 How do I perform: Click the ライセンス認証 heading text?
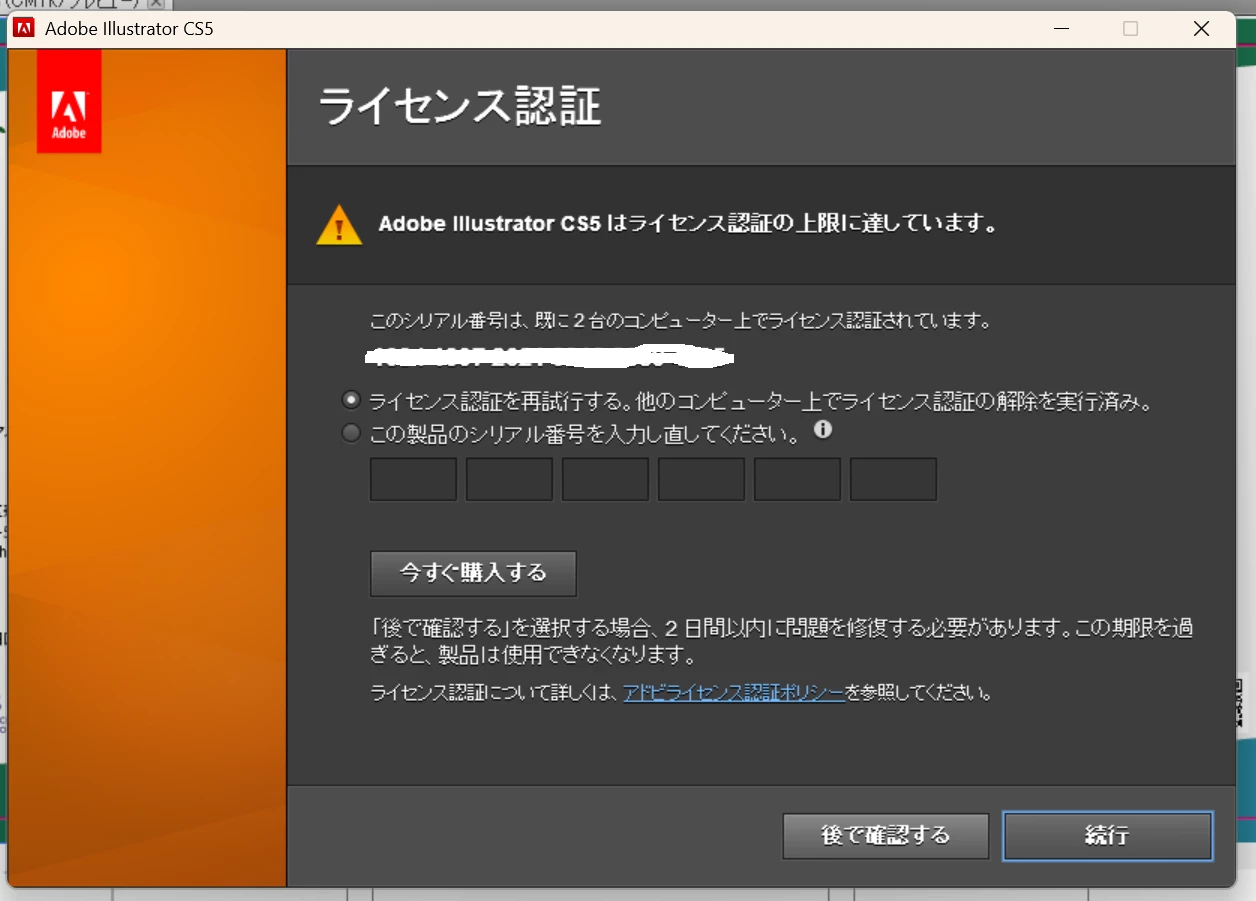[x=461, y=106]
